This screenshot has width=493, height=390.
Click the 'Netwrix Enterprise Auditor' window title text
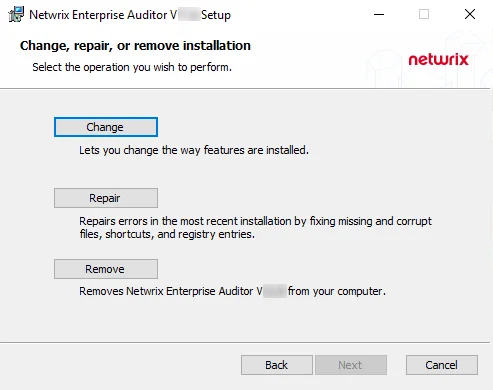pyautogui.click(x=130, y=15)
